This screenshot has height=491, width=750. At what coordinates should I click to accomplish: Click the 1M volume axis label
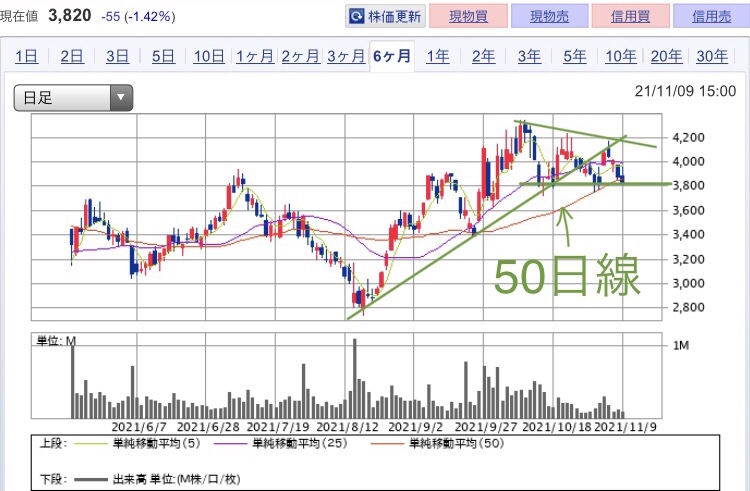681,345
